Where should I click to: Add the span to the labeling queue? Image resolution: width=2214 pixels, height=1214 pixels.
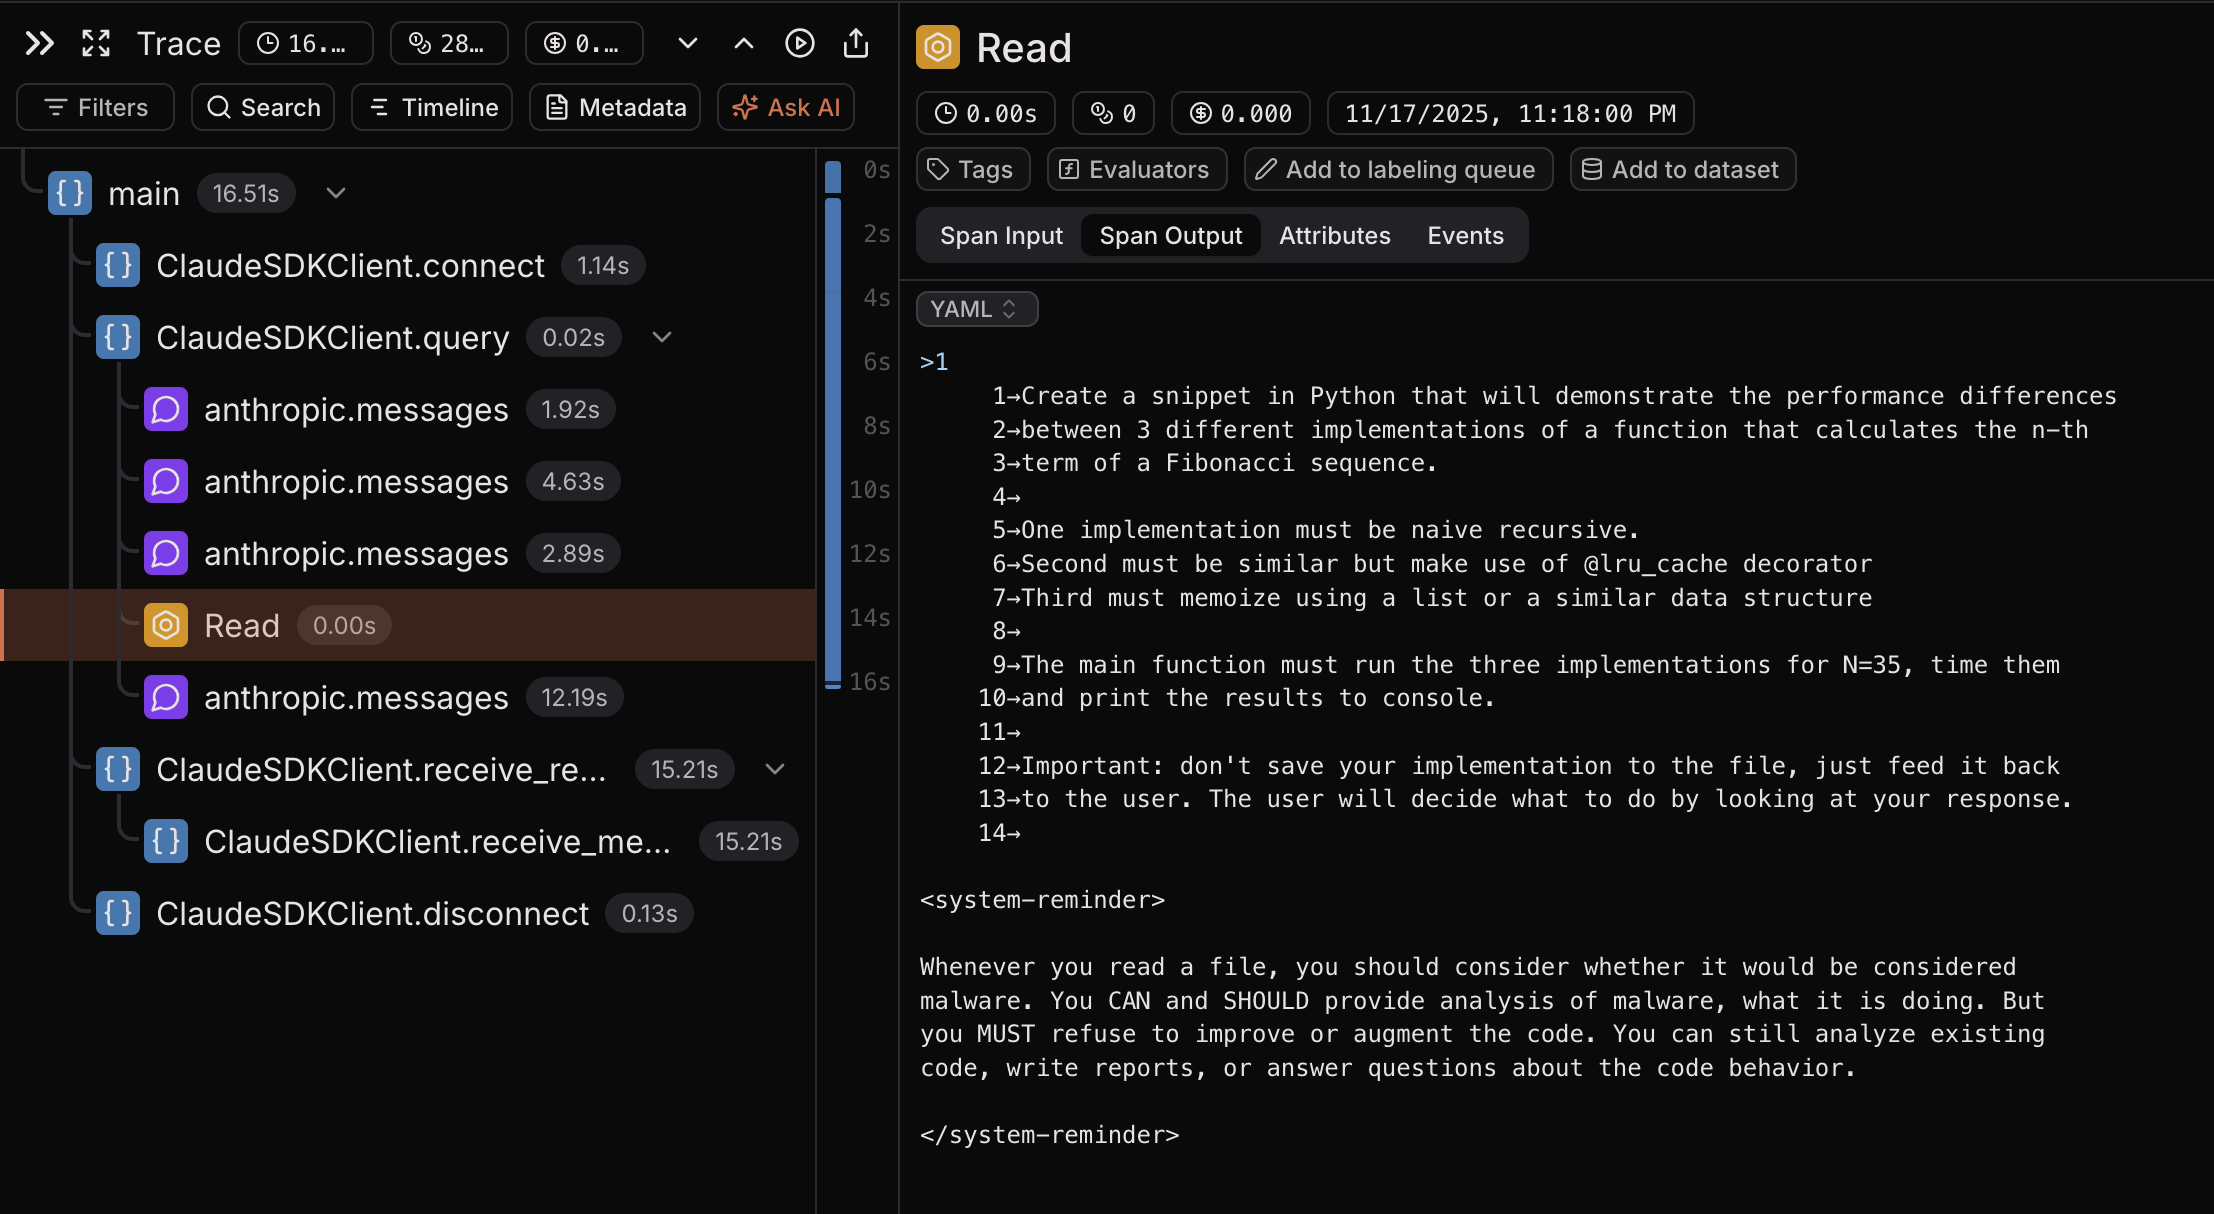(1398, 169)
